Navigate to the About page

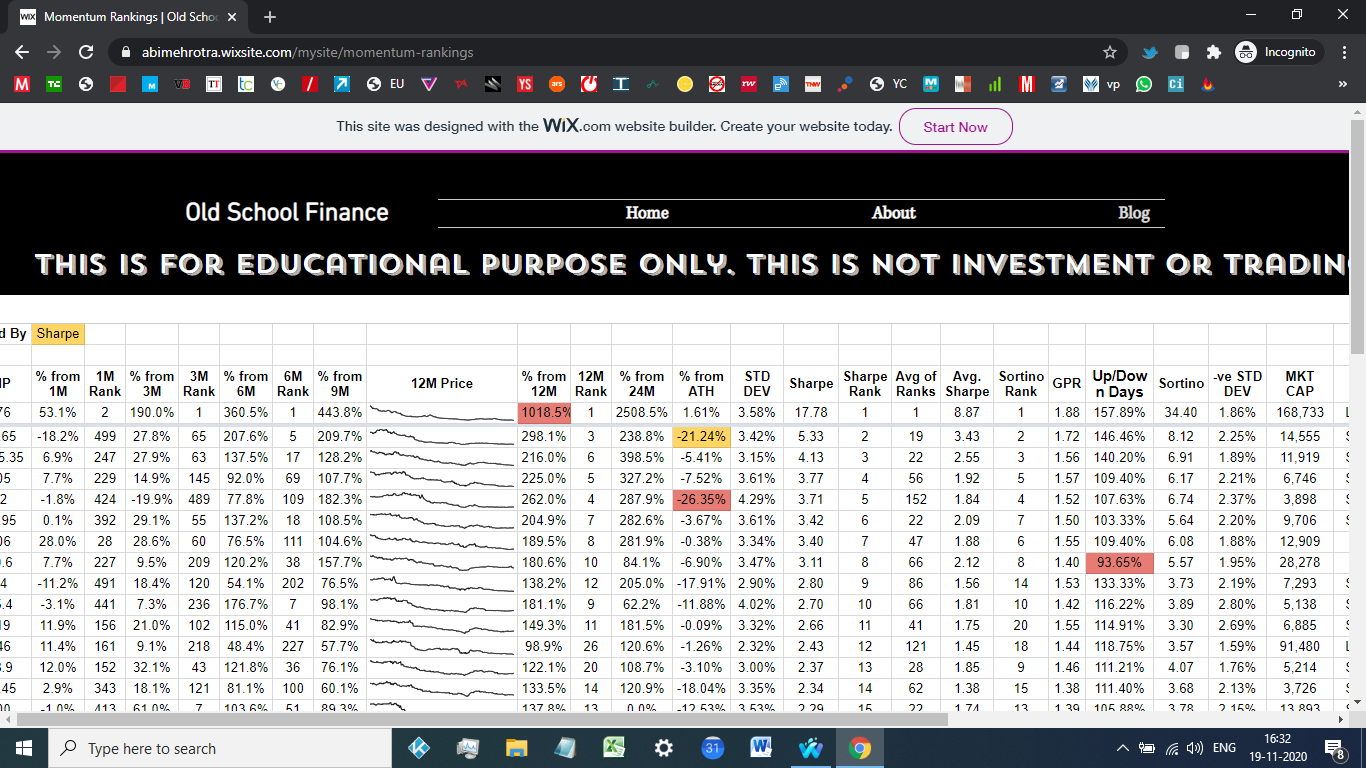point(893,213)
